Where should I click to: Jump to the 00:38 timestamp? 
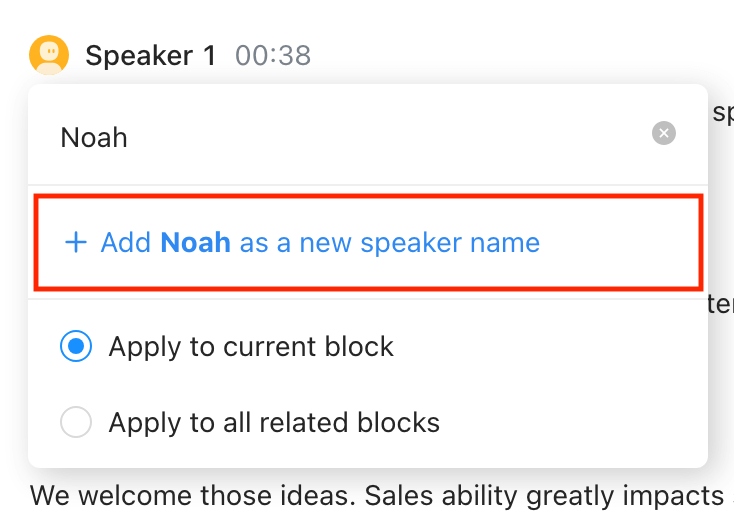click(x=273, y=56)
